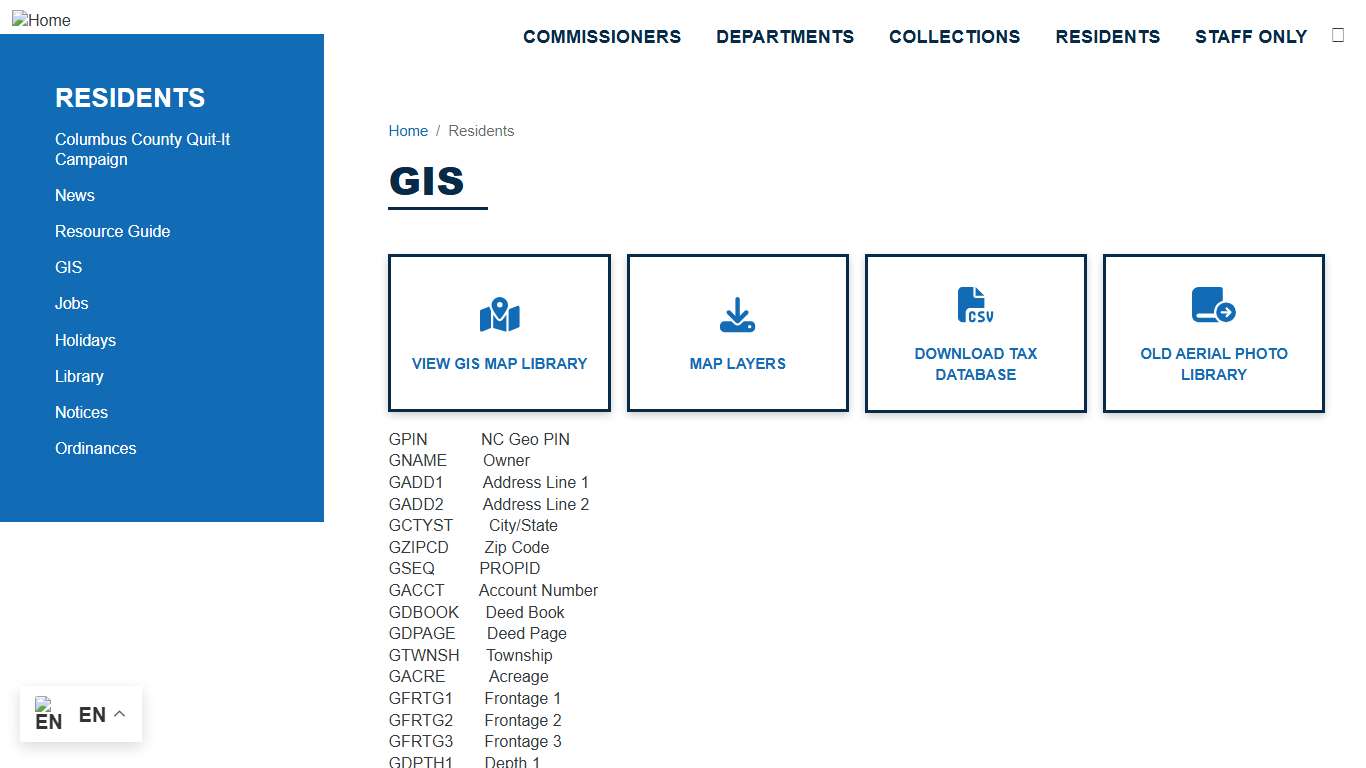
Task: Click the Old Aerial Photo Library icon
Action: tap(1213, 305)
